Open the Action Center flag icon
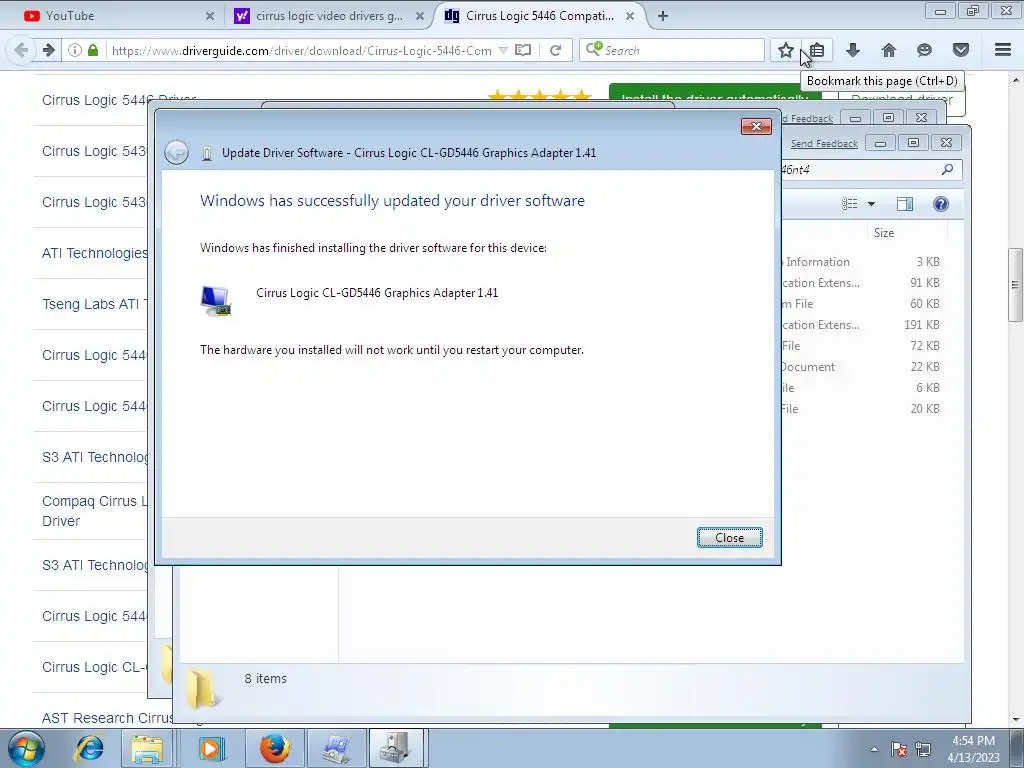1024x768 pixels. (898, 749)
